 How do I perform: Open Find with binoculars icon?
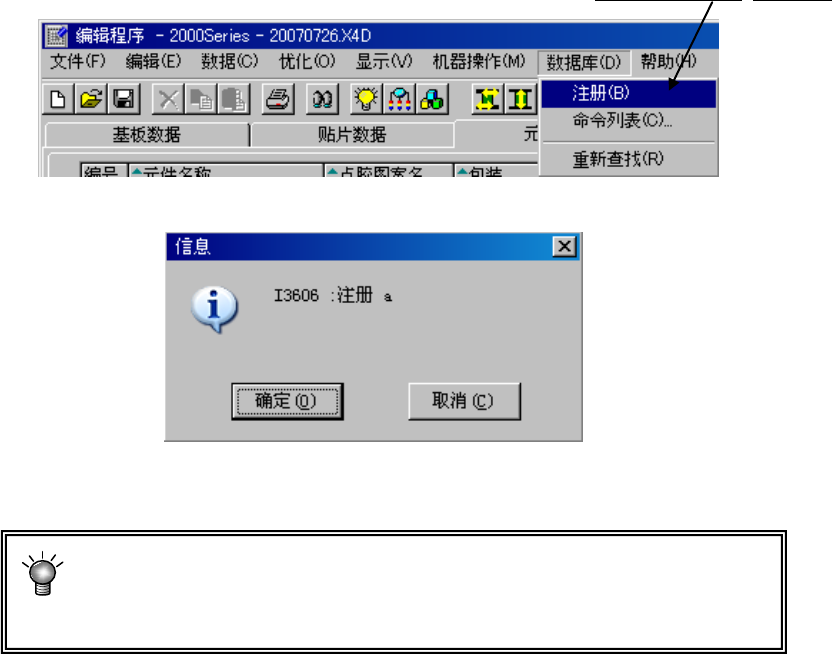tap(322, 99)
